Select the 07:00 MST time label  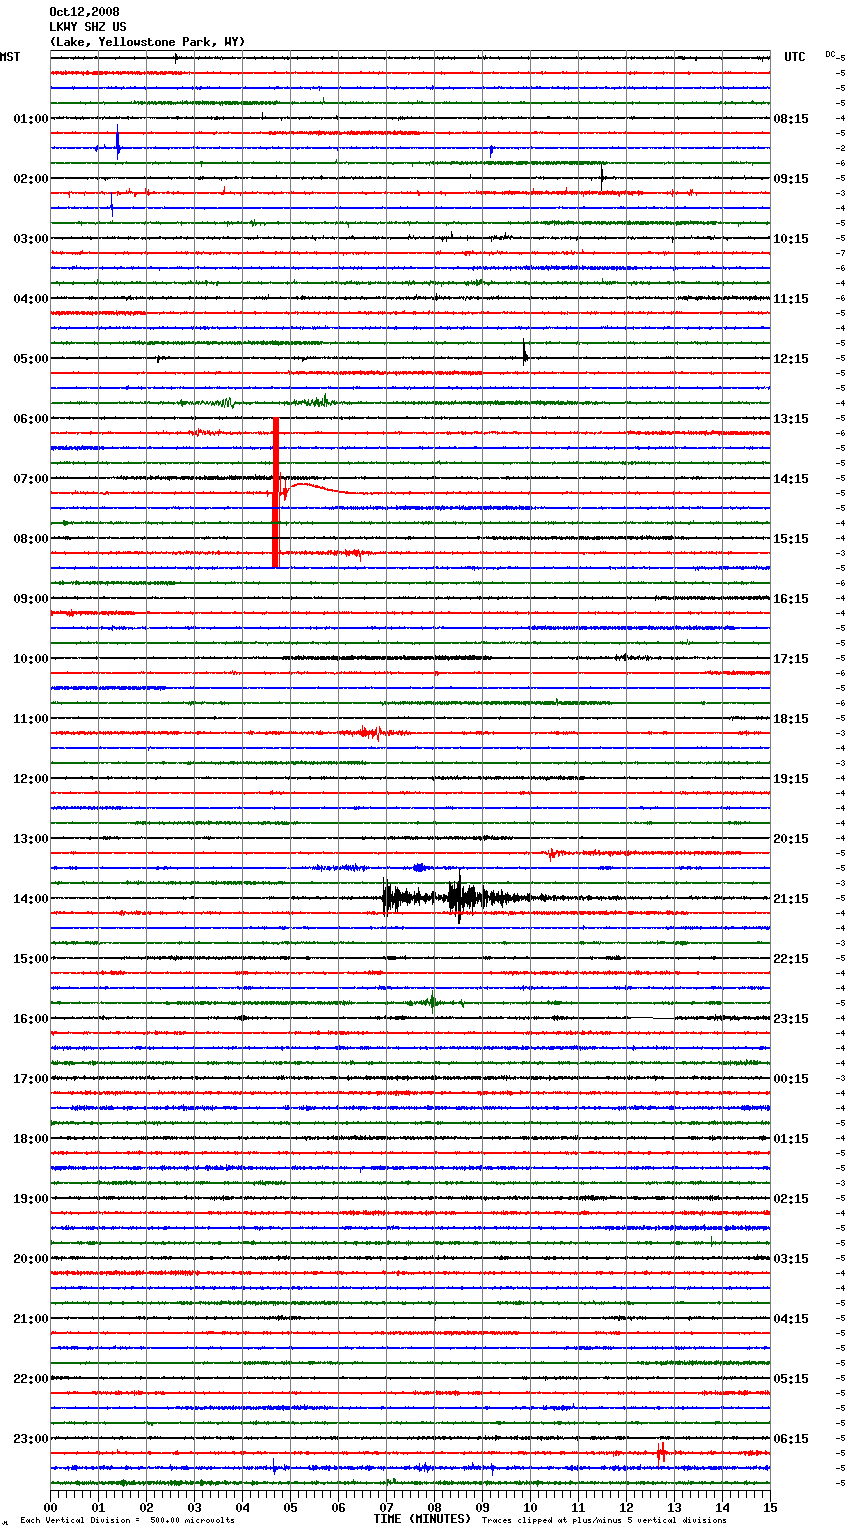click(31, 479)
